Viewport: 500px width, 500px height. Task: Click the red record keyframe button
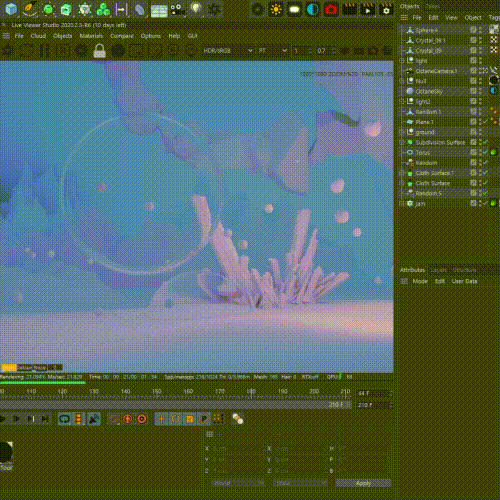tap(128, 419)
